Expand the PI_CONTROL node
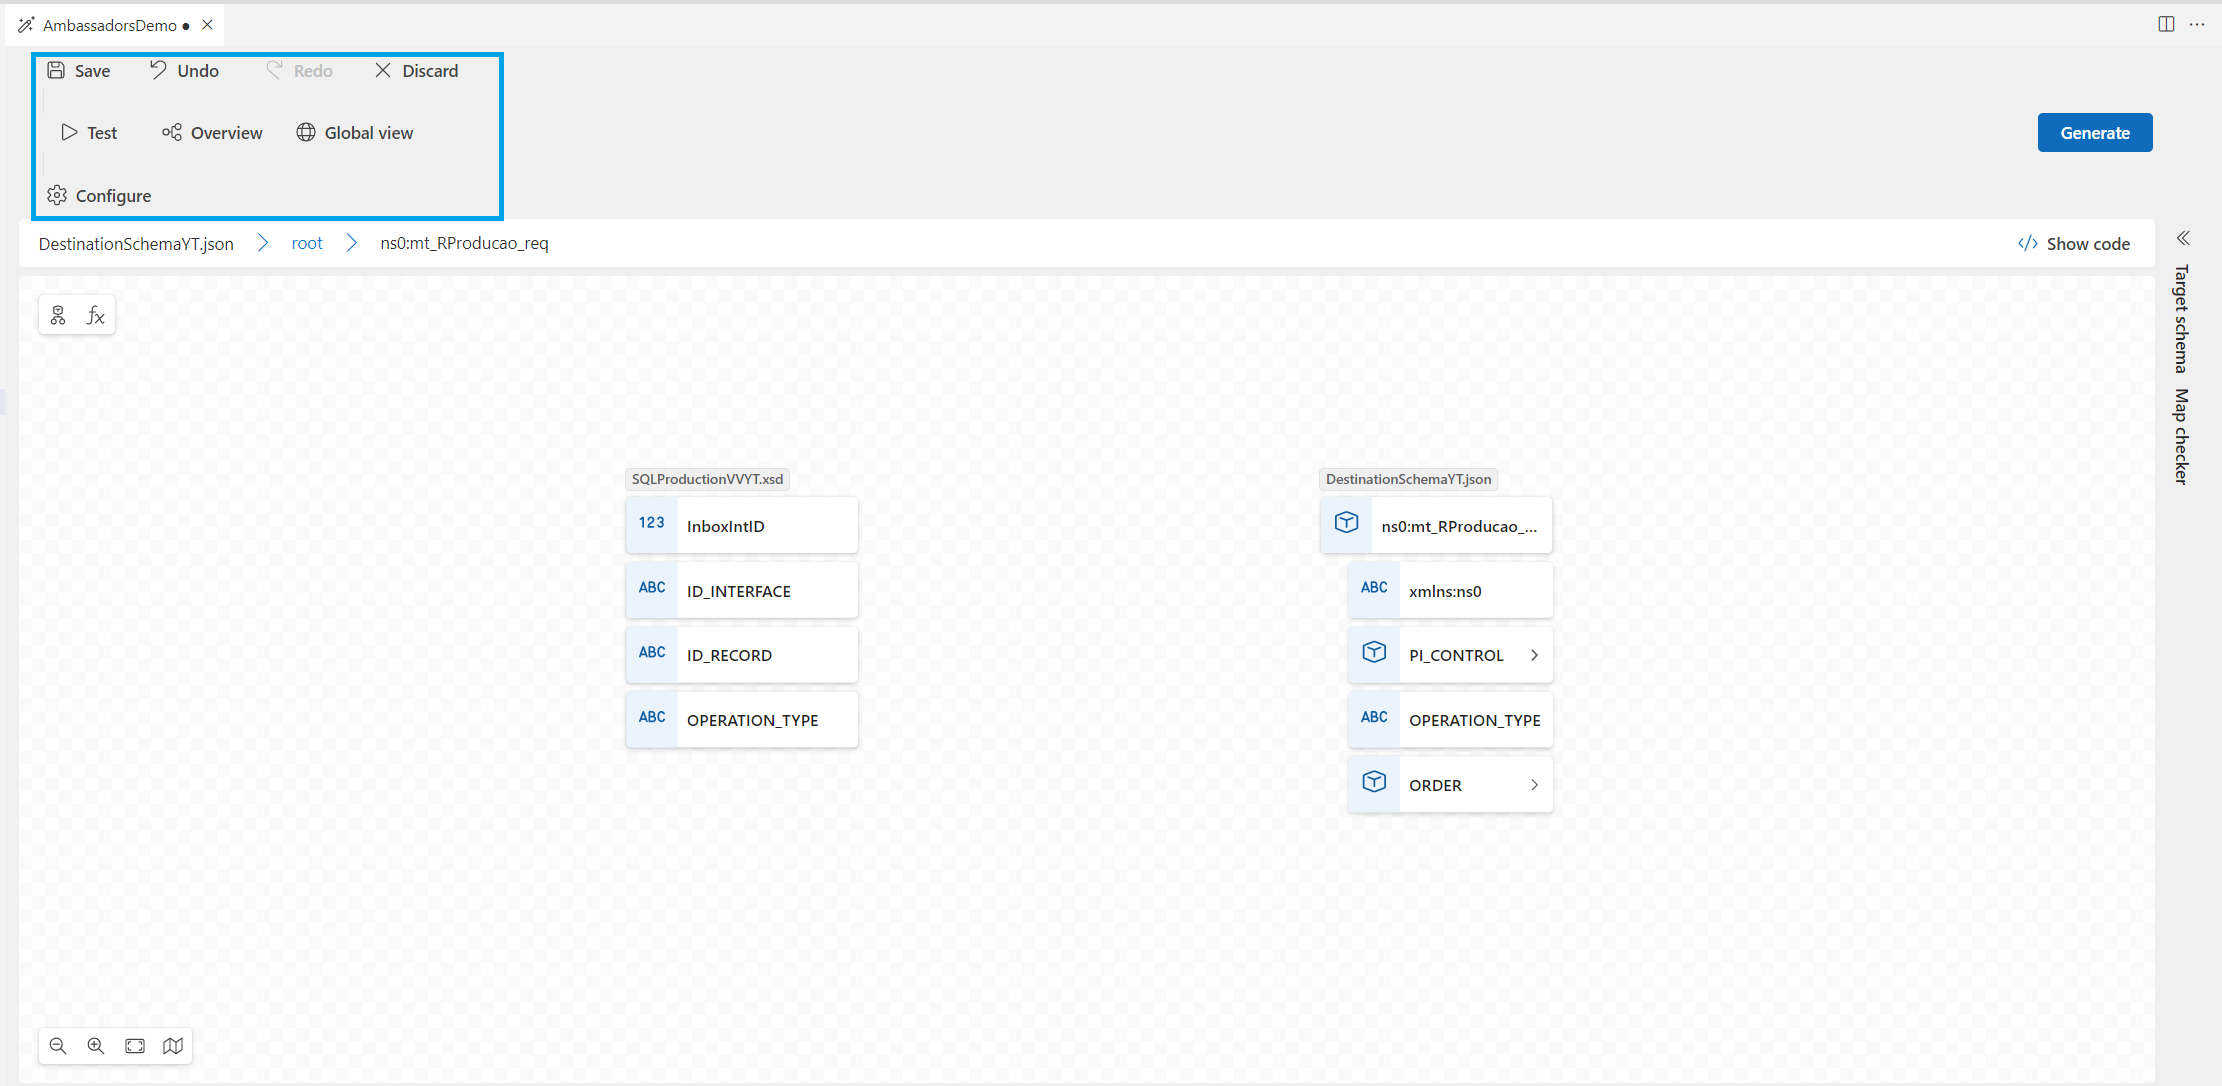 pos(1534,655)
